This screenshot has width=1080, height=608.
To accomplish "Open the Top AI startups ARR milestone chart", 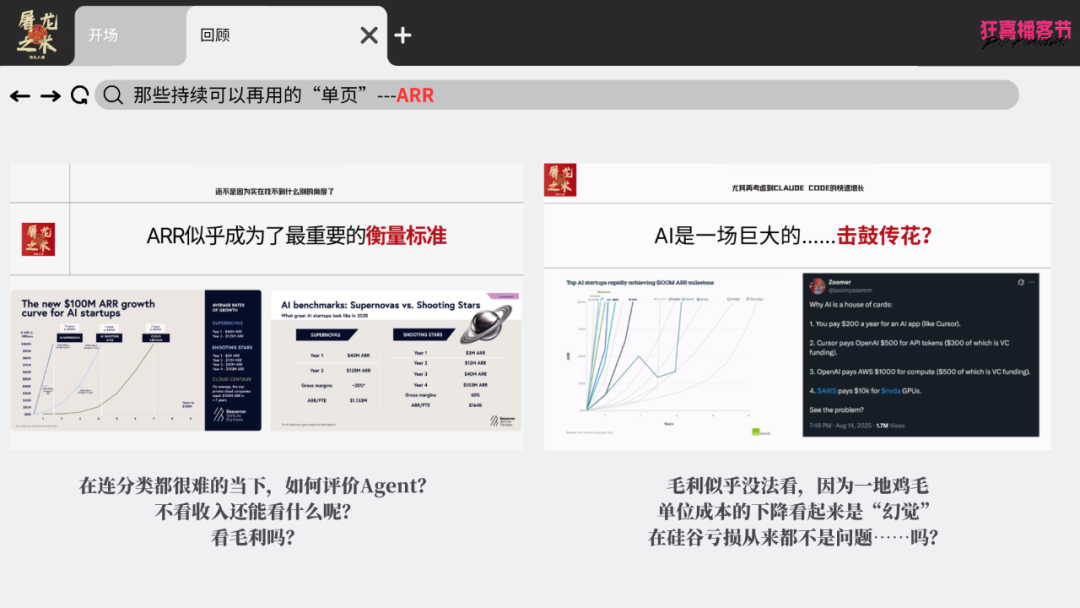I will click(669, 357).
